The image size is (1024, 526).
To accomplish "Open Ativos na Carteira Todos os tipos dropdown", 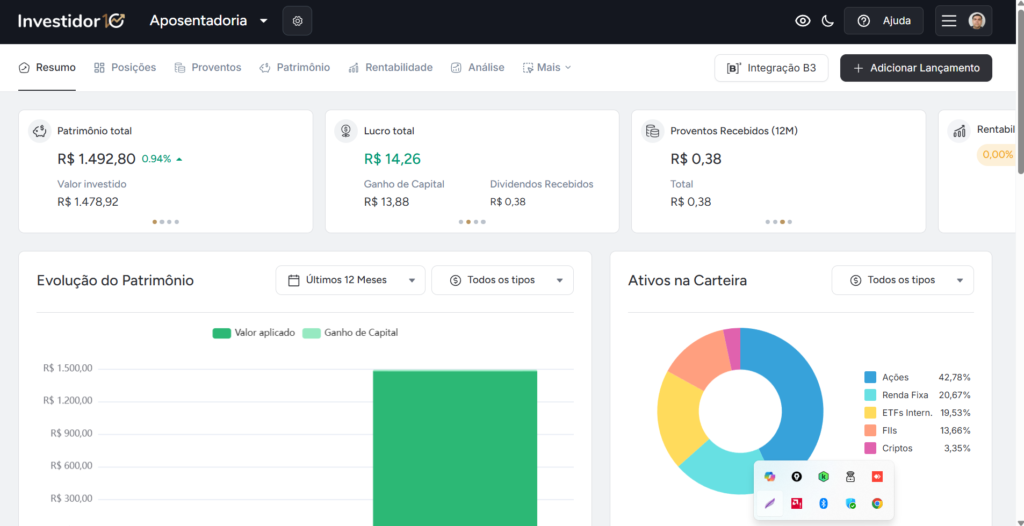I will coord(903,280).
